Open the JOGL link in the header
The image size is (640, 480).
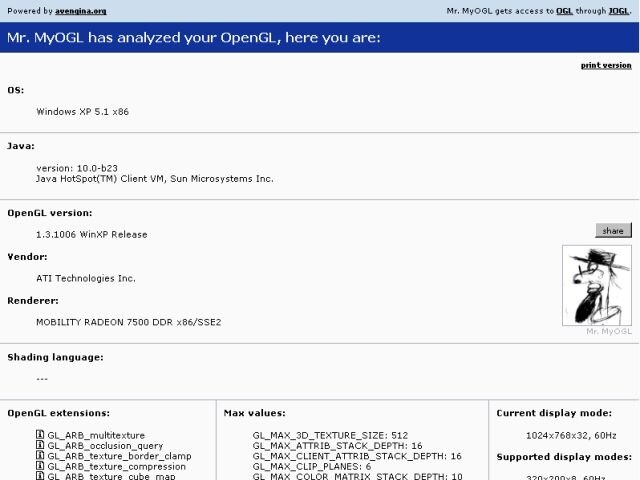(x=619, y=11)
